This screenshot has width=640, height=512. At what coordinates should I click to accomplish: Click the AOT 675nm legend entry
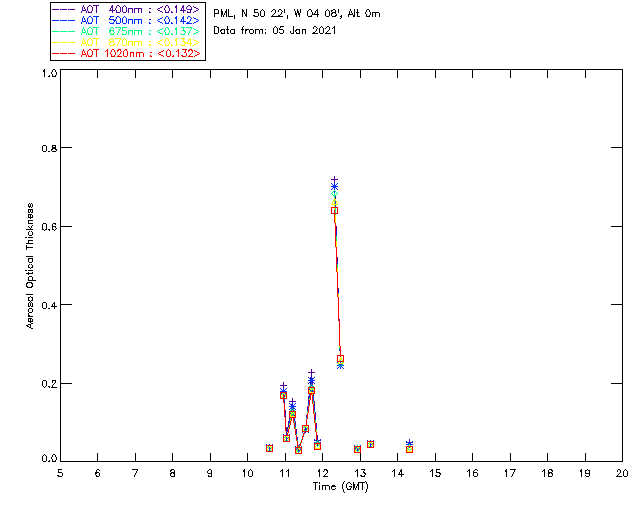[127, 31]
